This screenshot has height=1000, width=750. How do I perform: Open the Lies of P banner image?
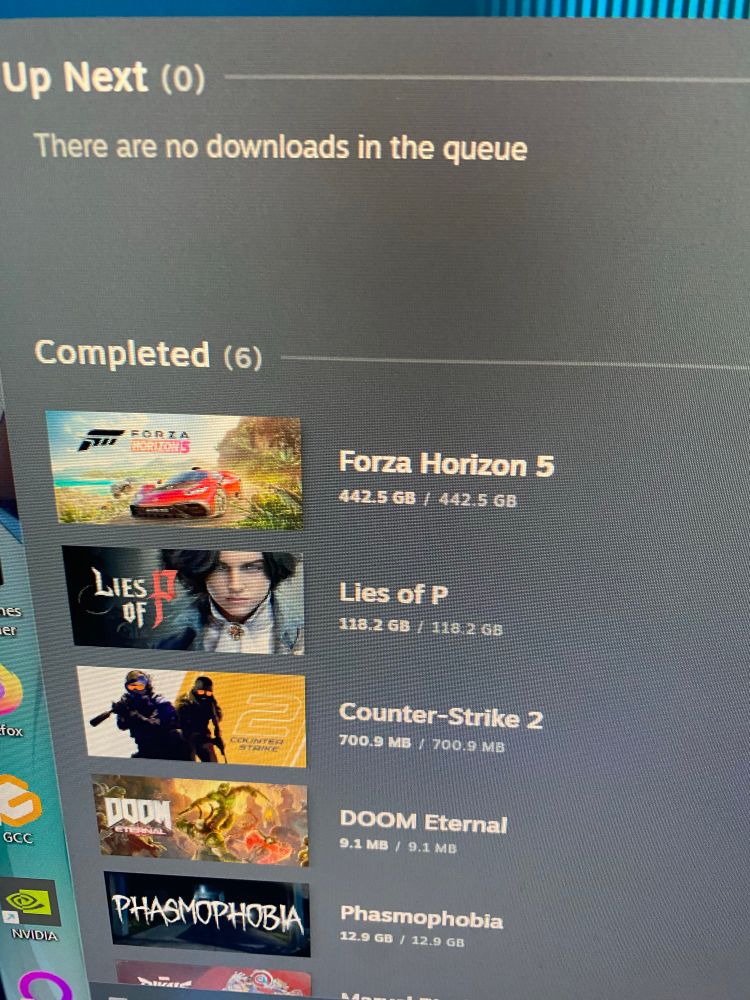pyautogui.click(x=183, y=599)
